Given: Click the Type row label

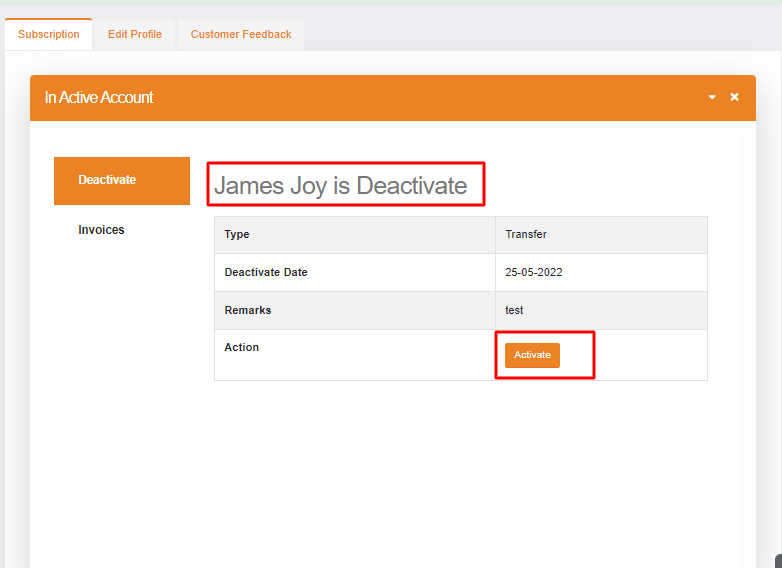Looking at the screenshot, I should coord(237,234).
